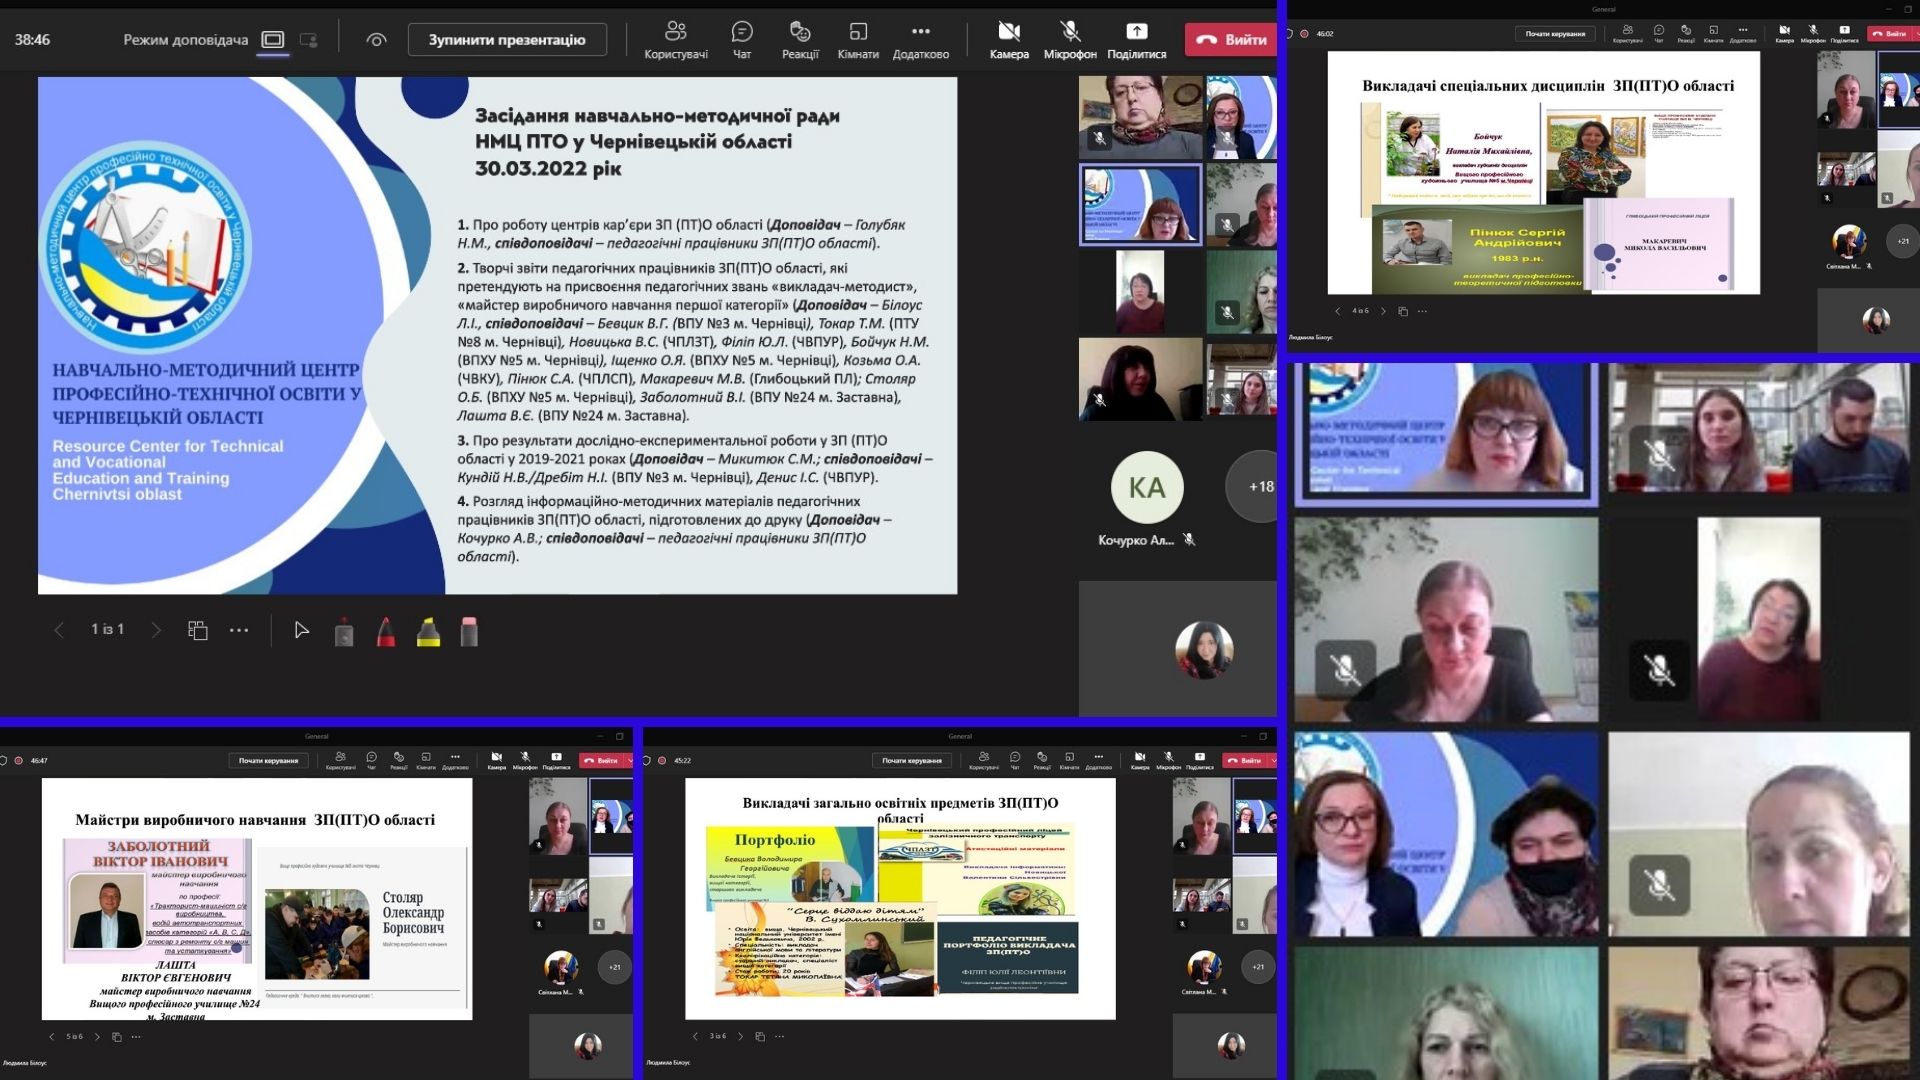Select the cursor arrow tool

pos(301,630)
